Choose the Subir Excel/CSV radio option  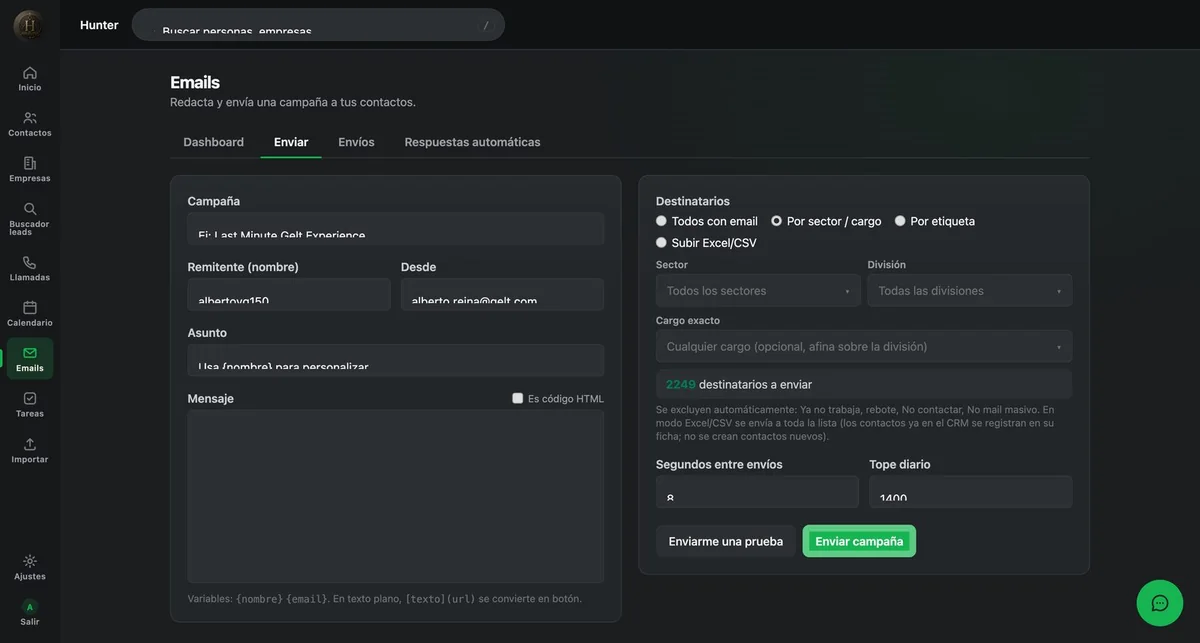tap(661, 243)
